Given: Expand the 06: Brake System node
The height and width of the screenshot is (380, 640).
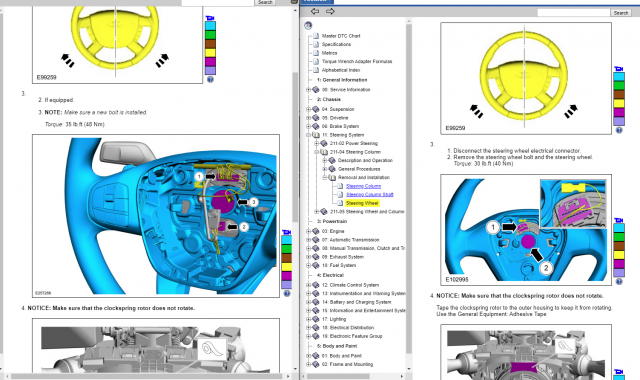Looking at the screenshot, I should coord(309,126).
